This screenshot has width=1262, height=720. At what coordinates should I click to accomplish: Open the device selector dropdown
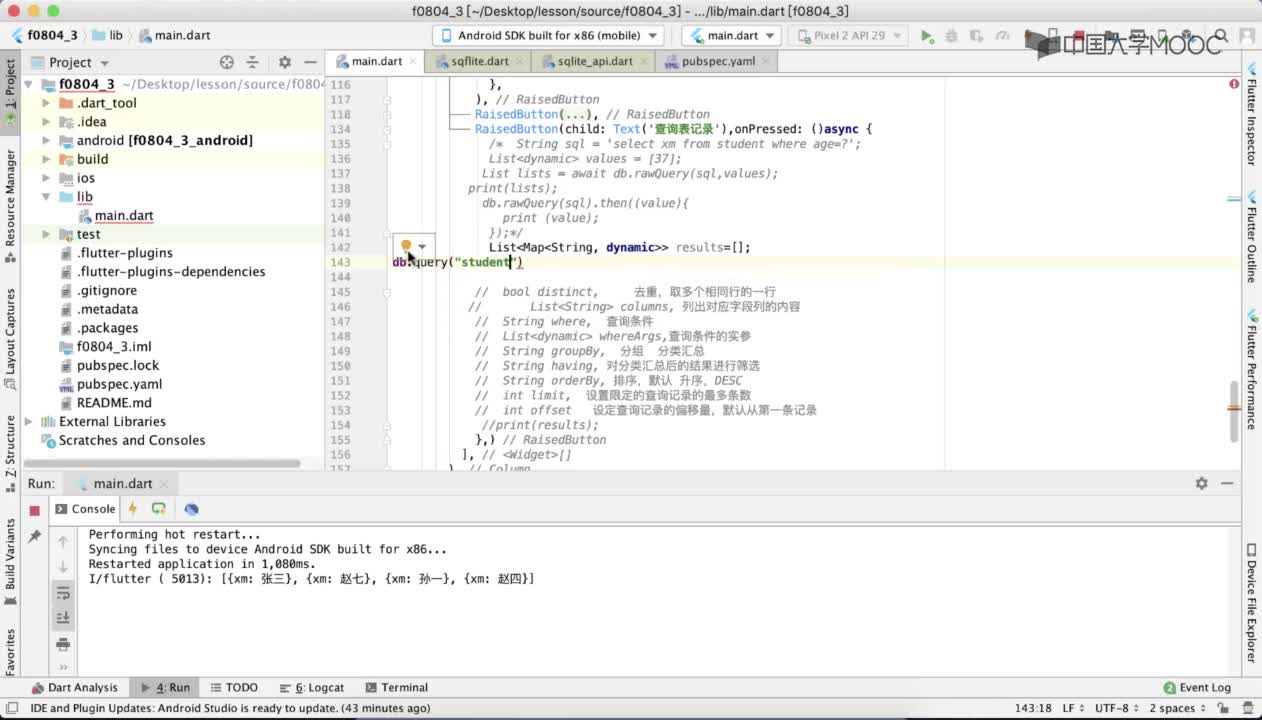click(x=548, y=36)
